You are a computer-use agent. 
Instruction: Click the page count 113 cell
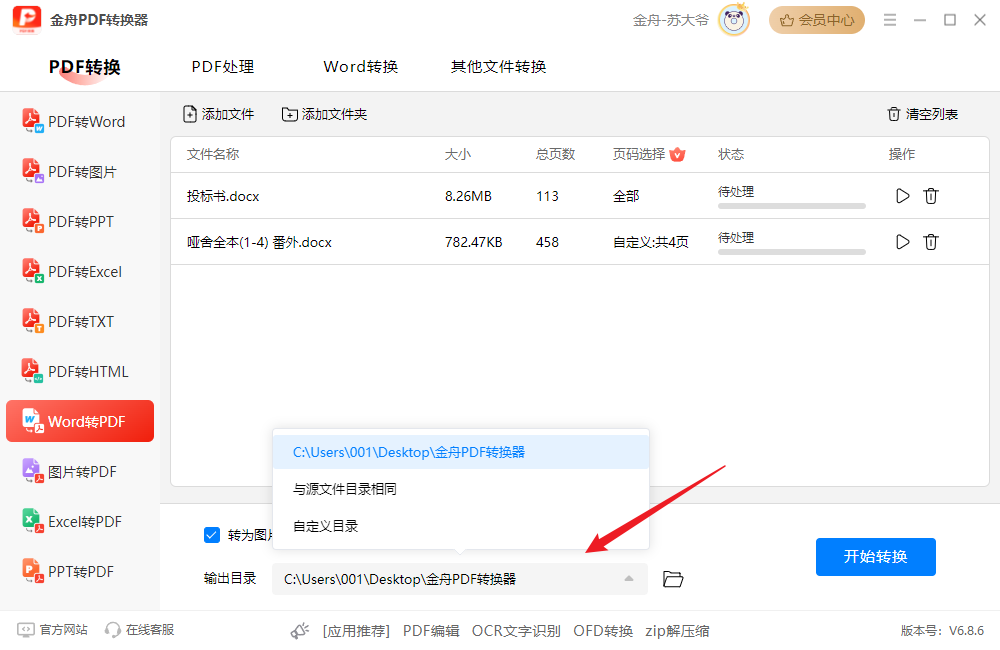pyautogui.click(x=547, y=196)
